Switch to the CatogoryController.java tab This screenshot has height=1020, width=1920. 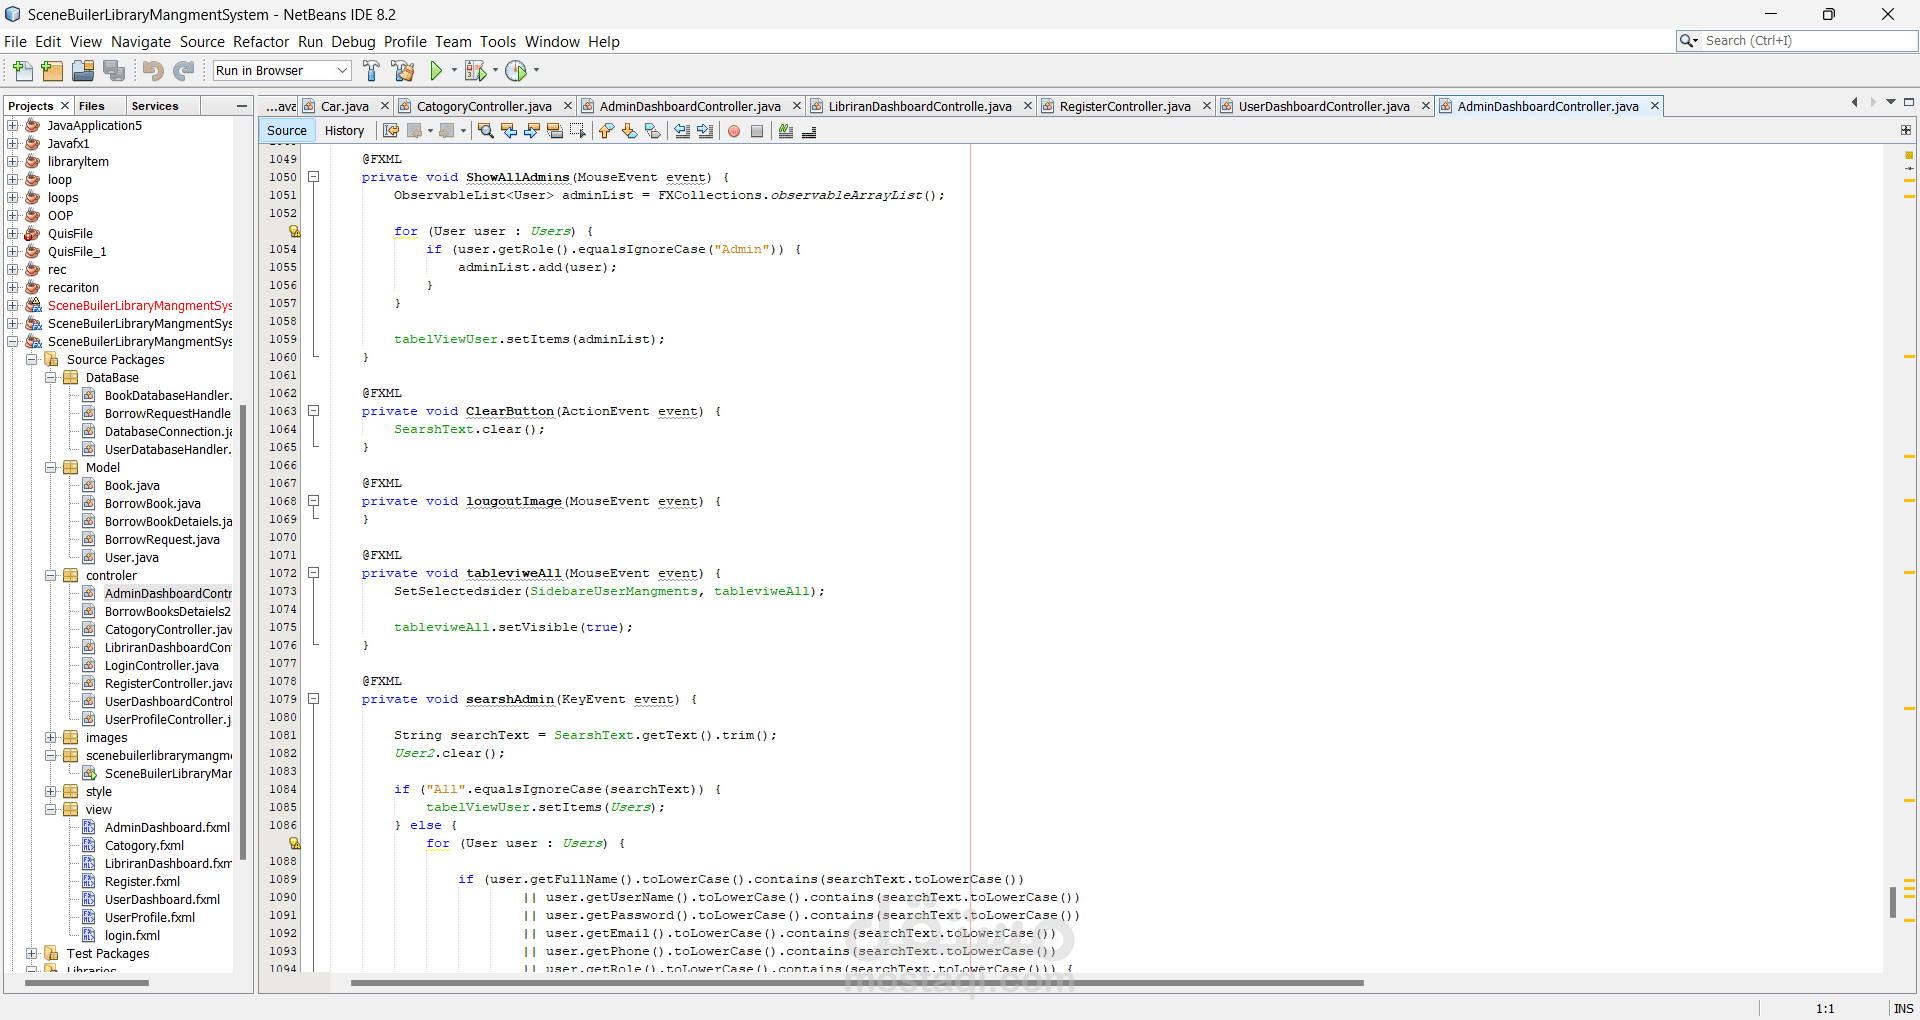point(484,106)
